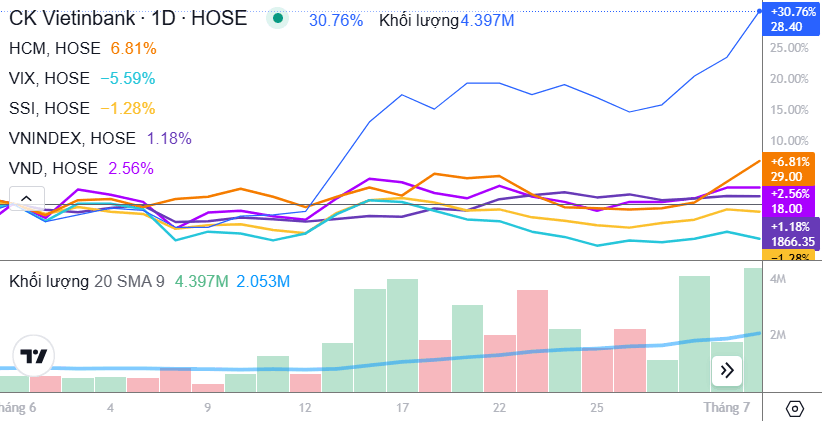This screenshot has height=421, width=822.
Task: Click the 6.81% HCM percentage value
Action: [x=134, y=49]
